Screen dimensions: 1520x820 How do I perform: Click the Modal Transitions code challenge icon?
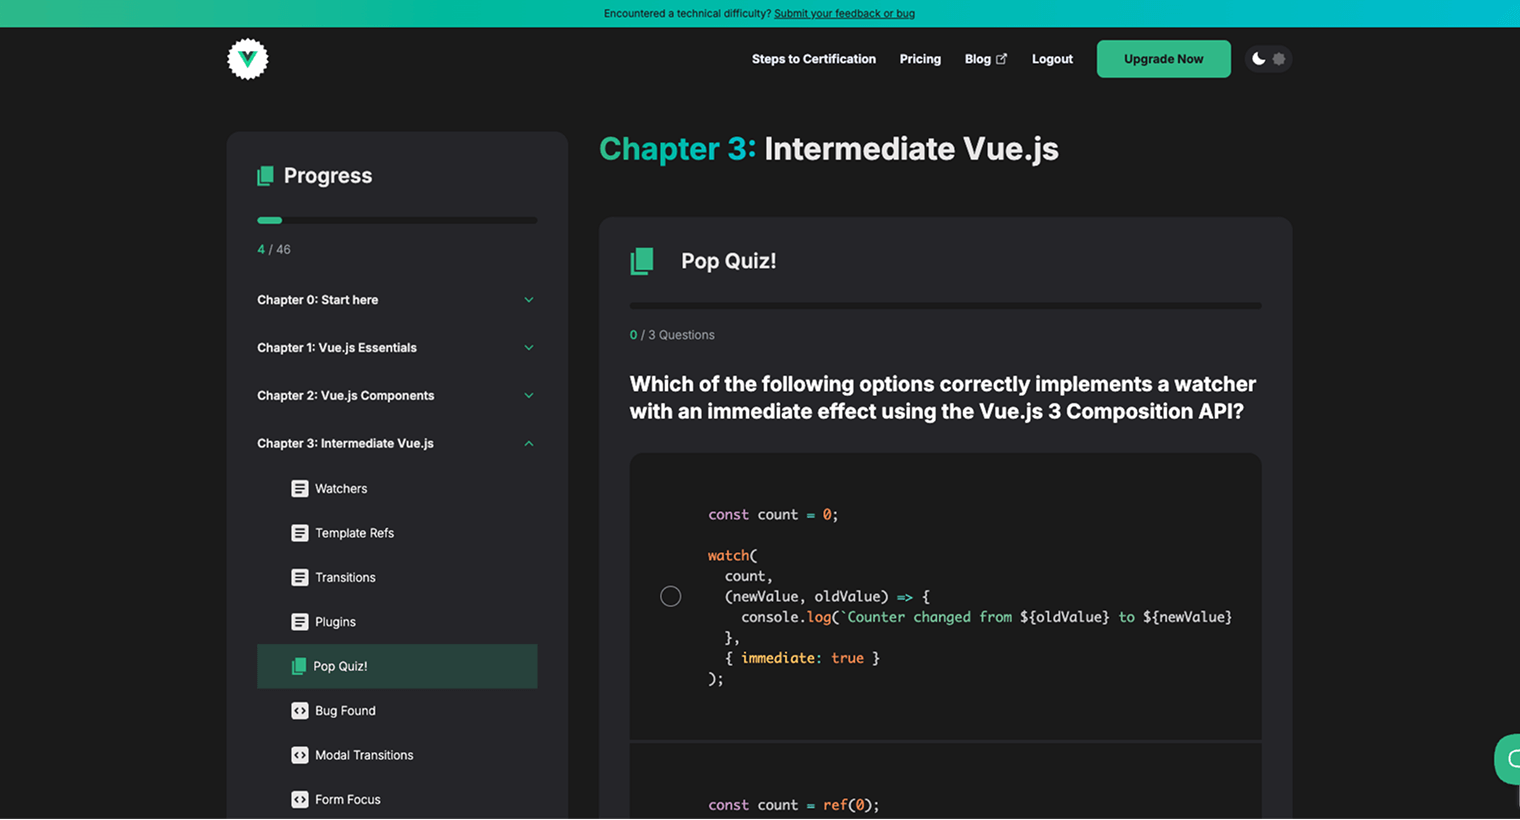click(300, 755)
